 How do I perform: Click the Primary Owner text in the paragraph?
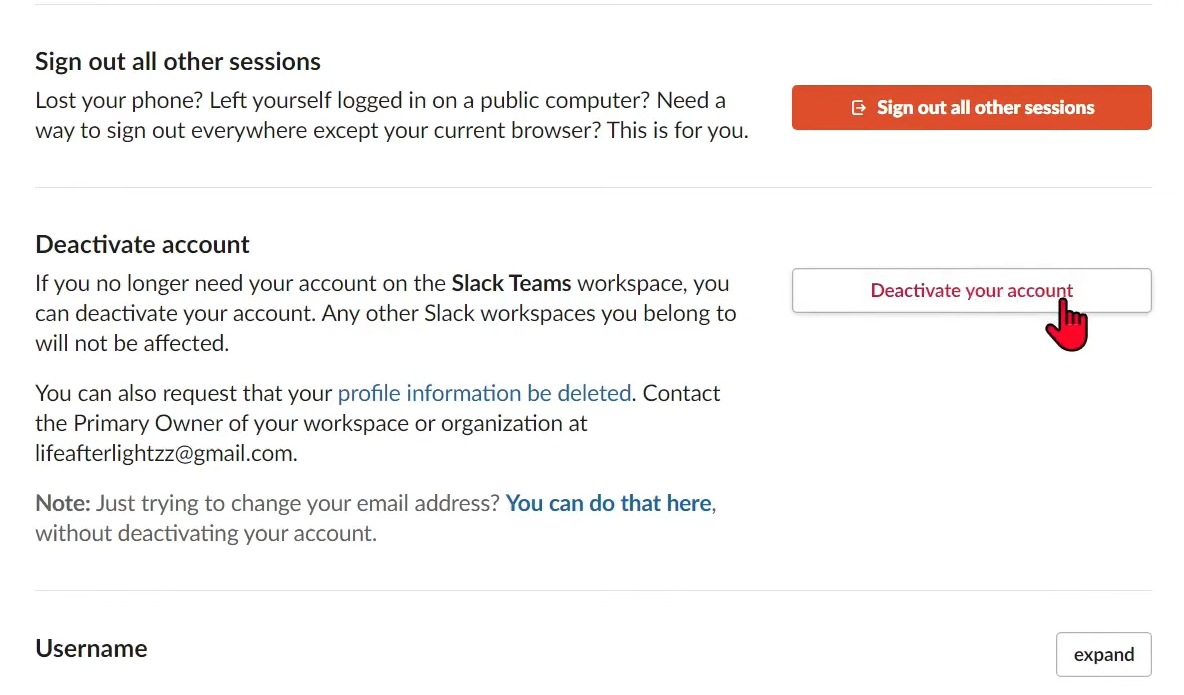[141, 423]
